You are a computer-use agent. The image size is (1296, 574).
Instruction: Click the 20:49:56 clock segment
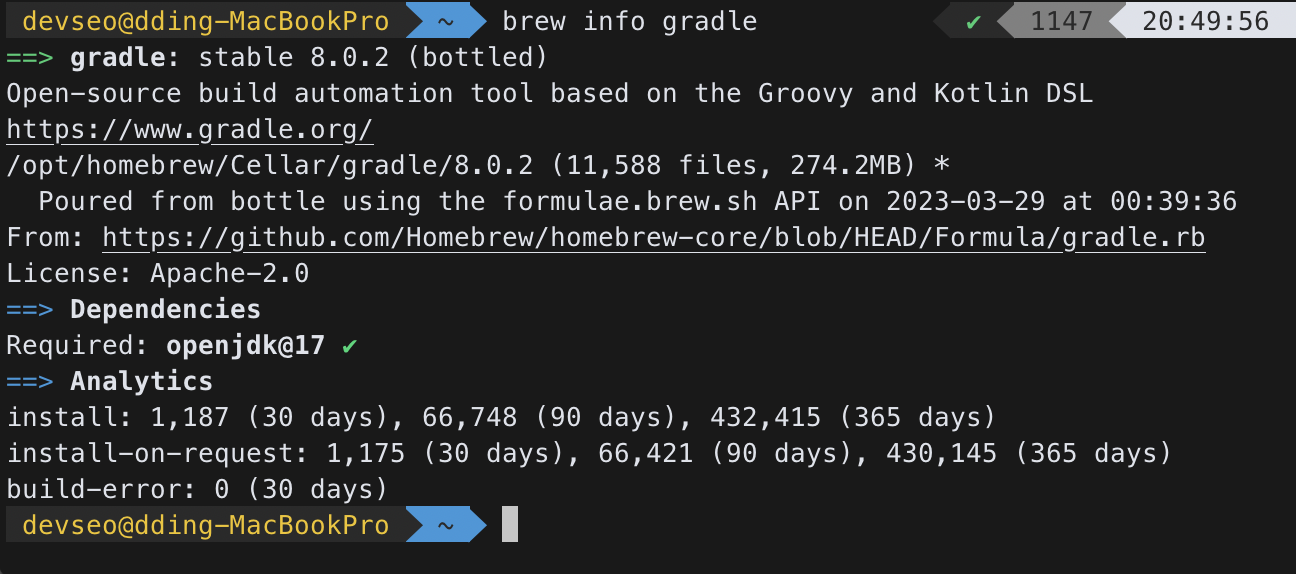click(x=1205, y=21)
